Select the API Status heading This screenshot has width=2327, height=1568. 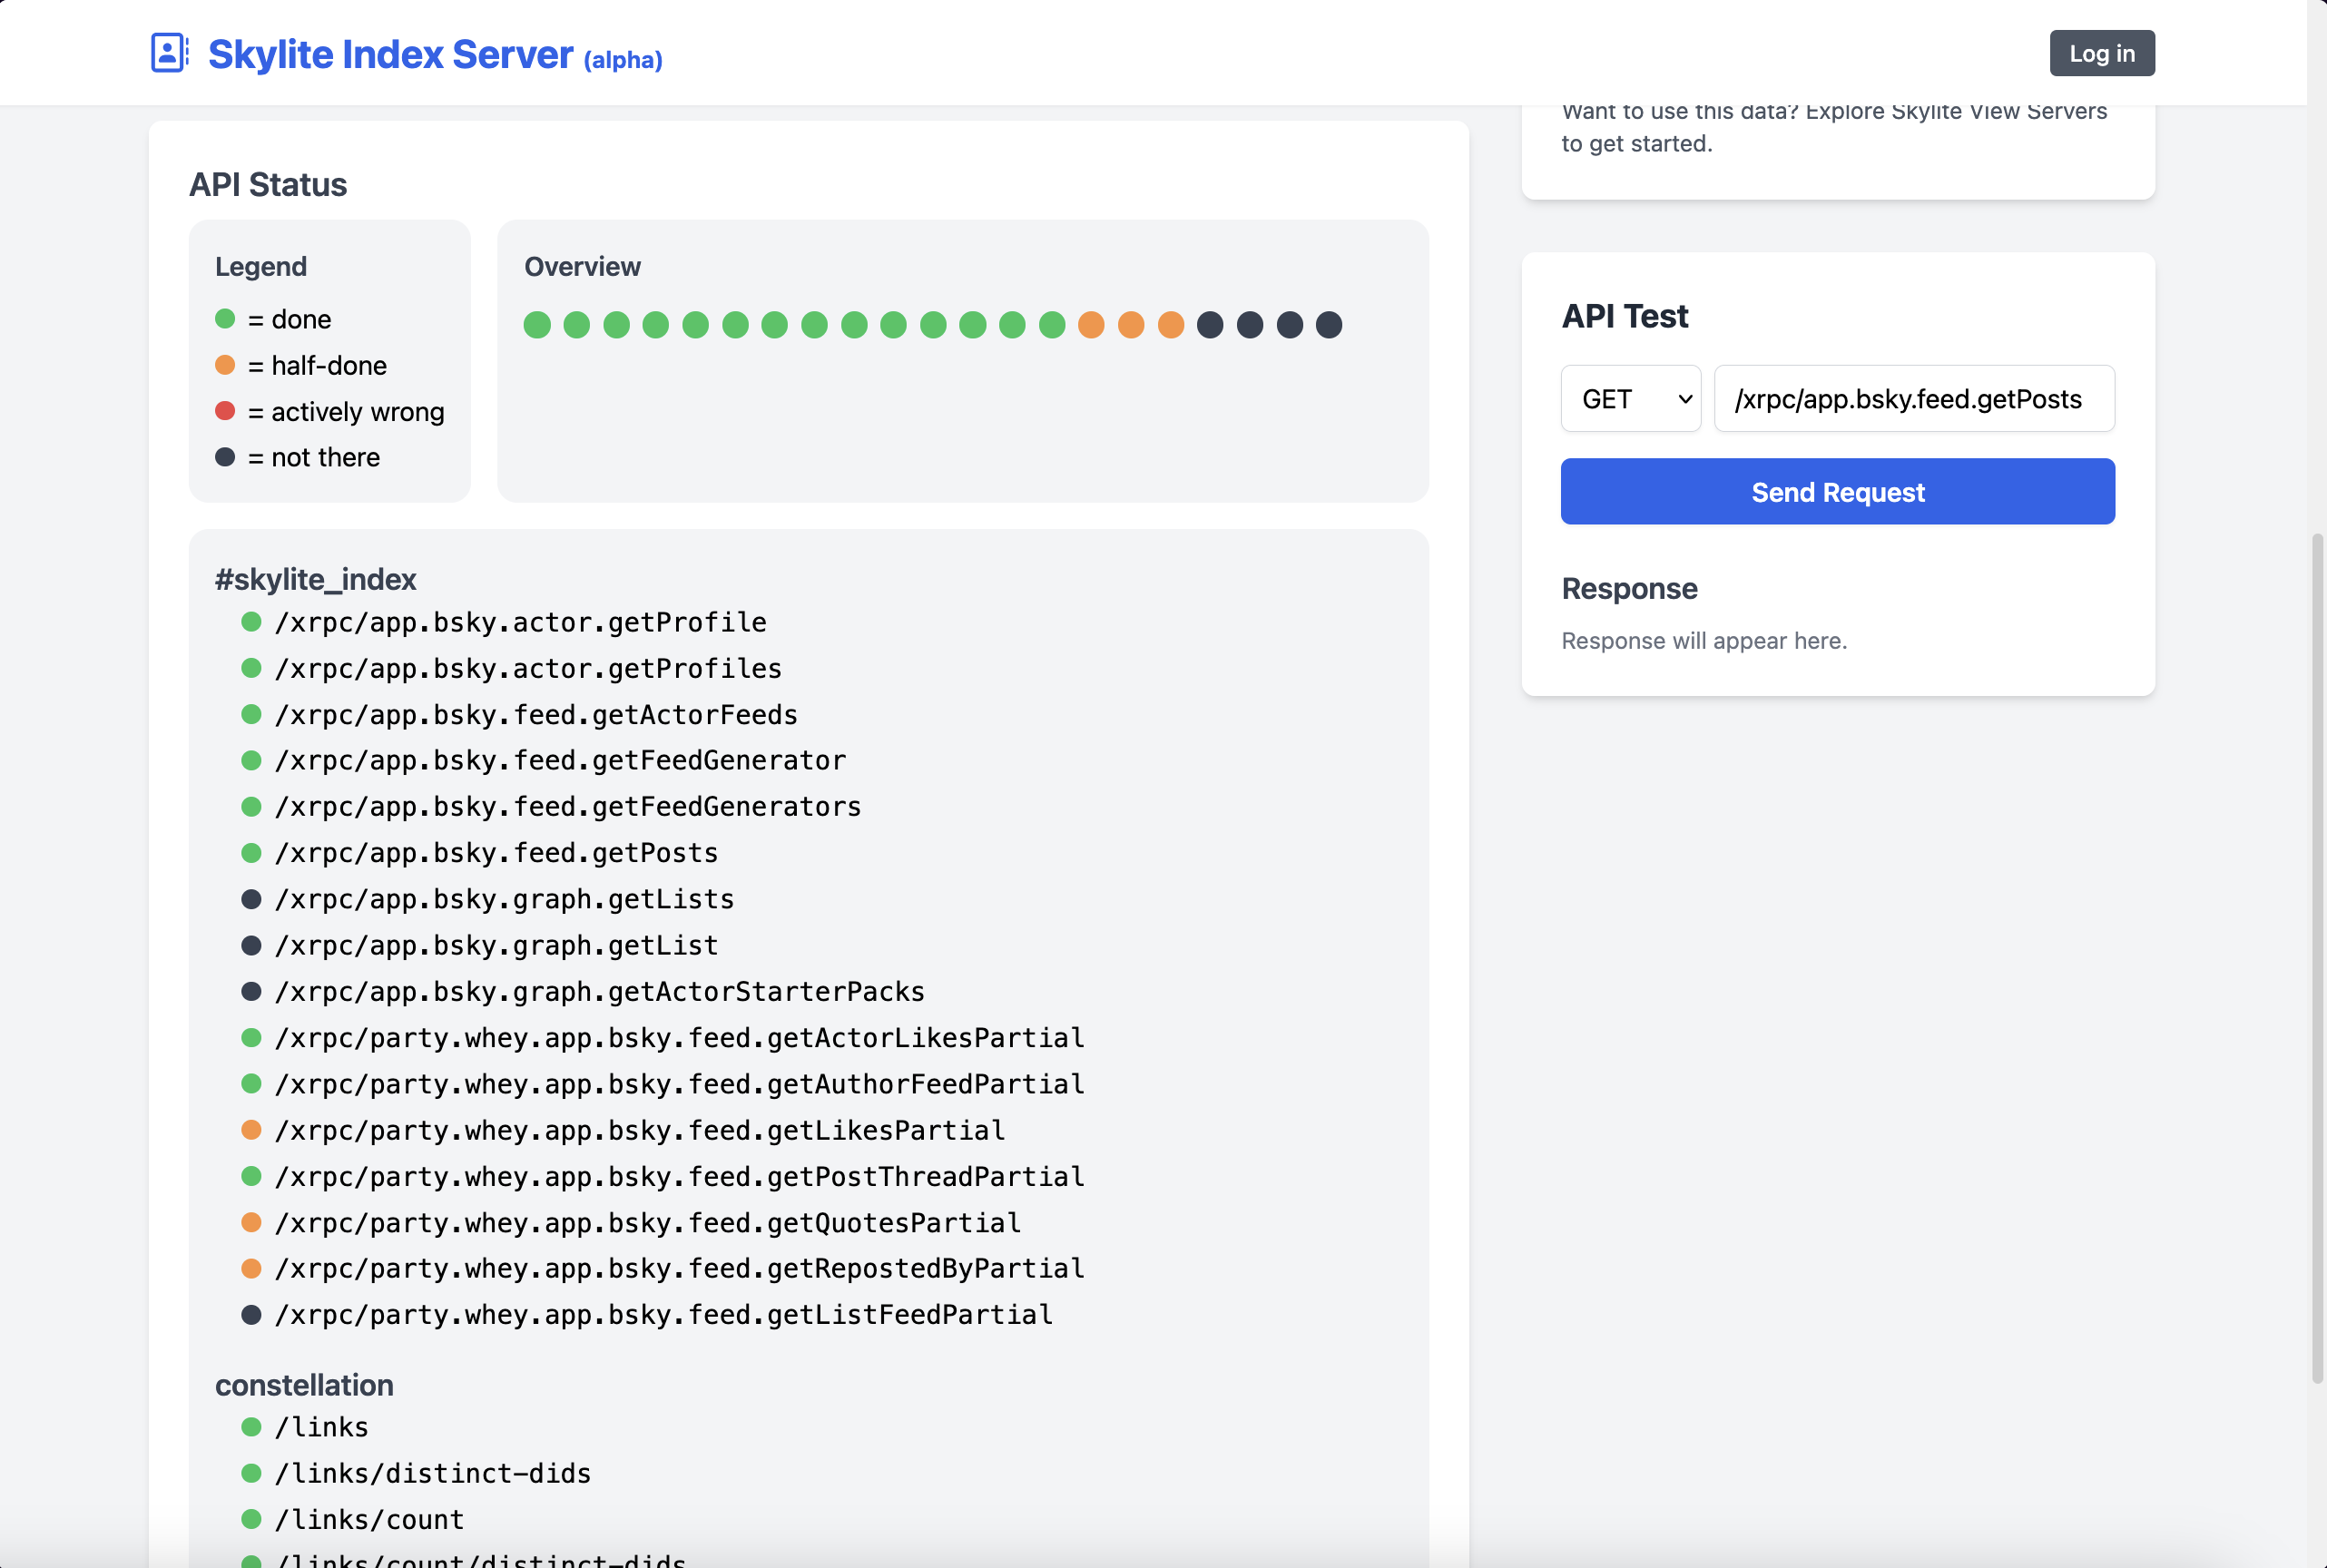[x=268, y=184]
